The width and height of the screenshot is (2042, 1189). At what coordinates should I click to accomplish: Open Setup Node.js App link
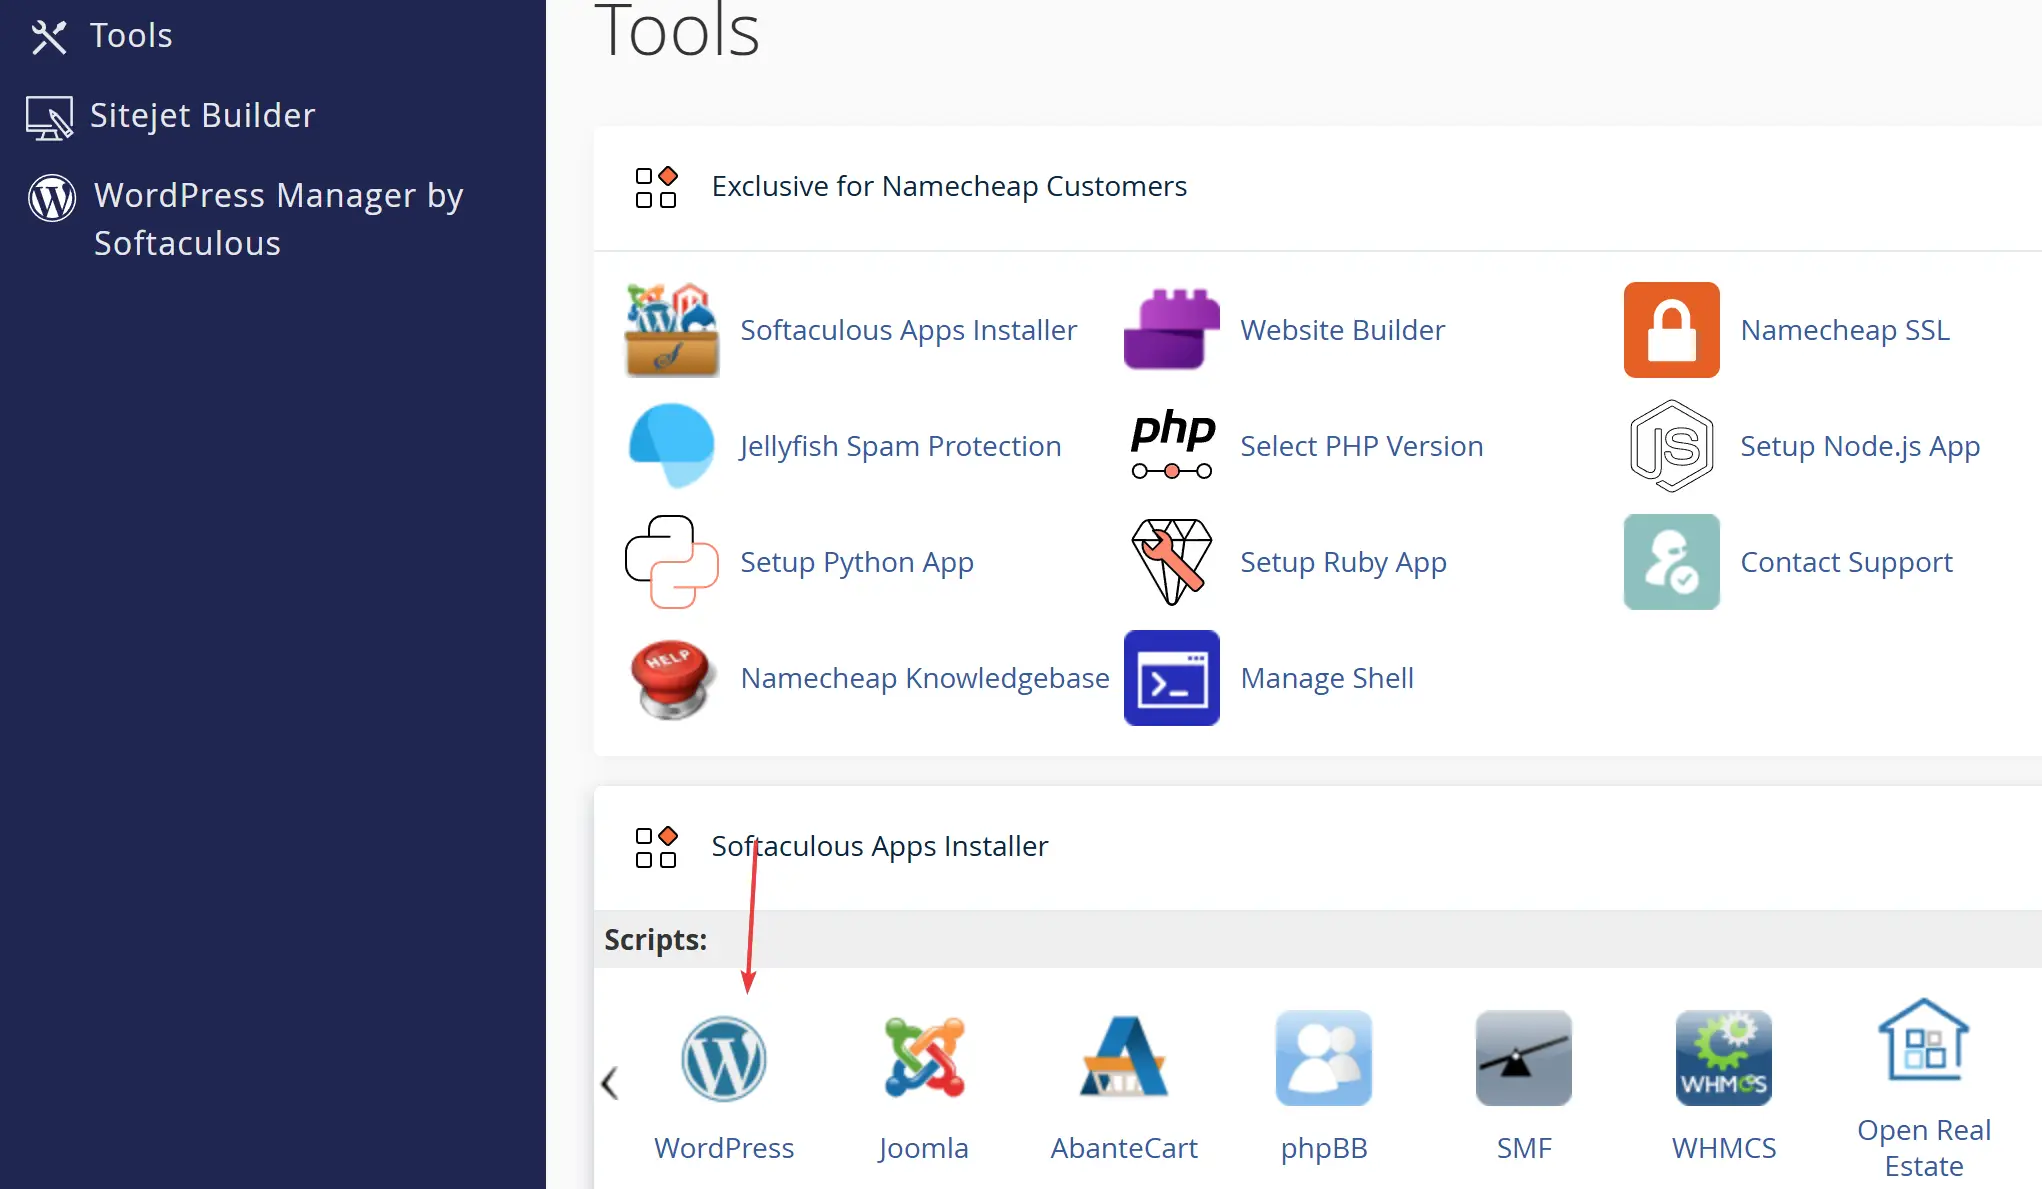tap(1860, 446)
